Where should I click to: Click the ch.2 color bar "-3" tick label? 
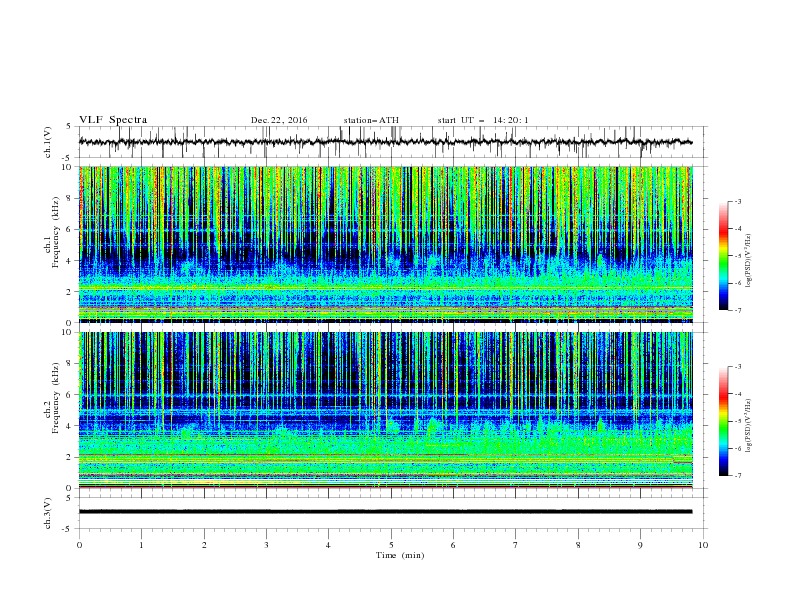click(x=737, y=367)
